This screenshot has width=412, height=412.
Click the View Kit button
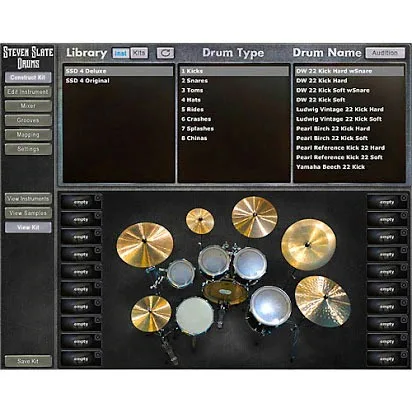pyautogui.click(x=28, y=227)
